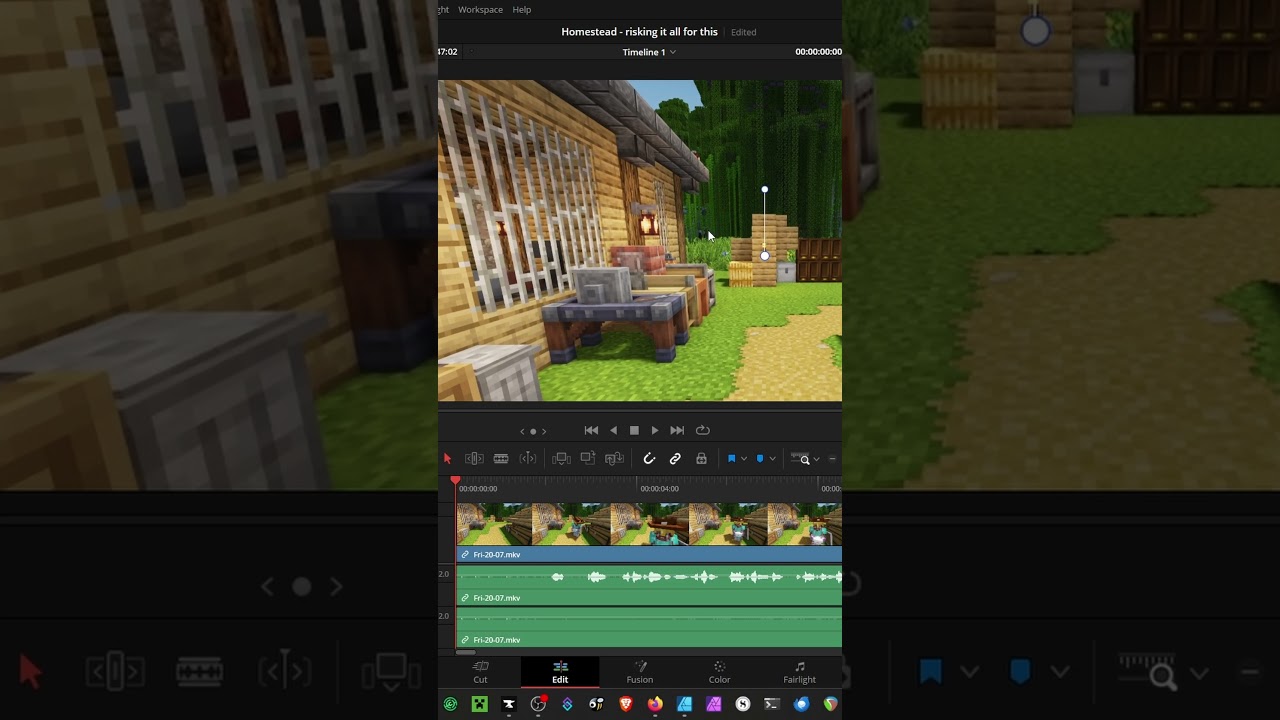
Task: Select the blue Fri-20-07.mkv video clip label
Action: 649,554
